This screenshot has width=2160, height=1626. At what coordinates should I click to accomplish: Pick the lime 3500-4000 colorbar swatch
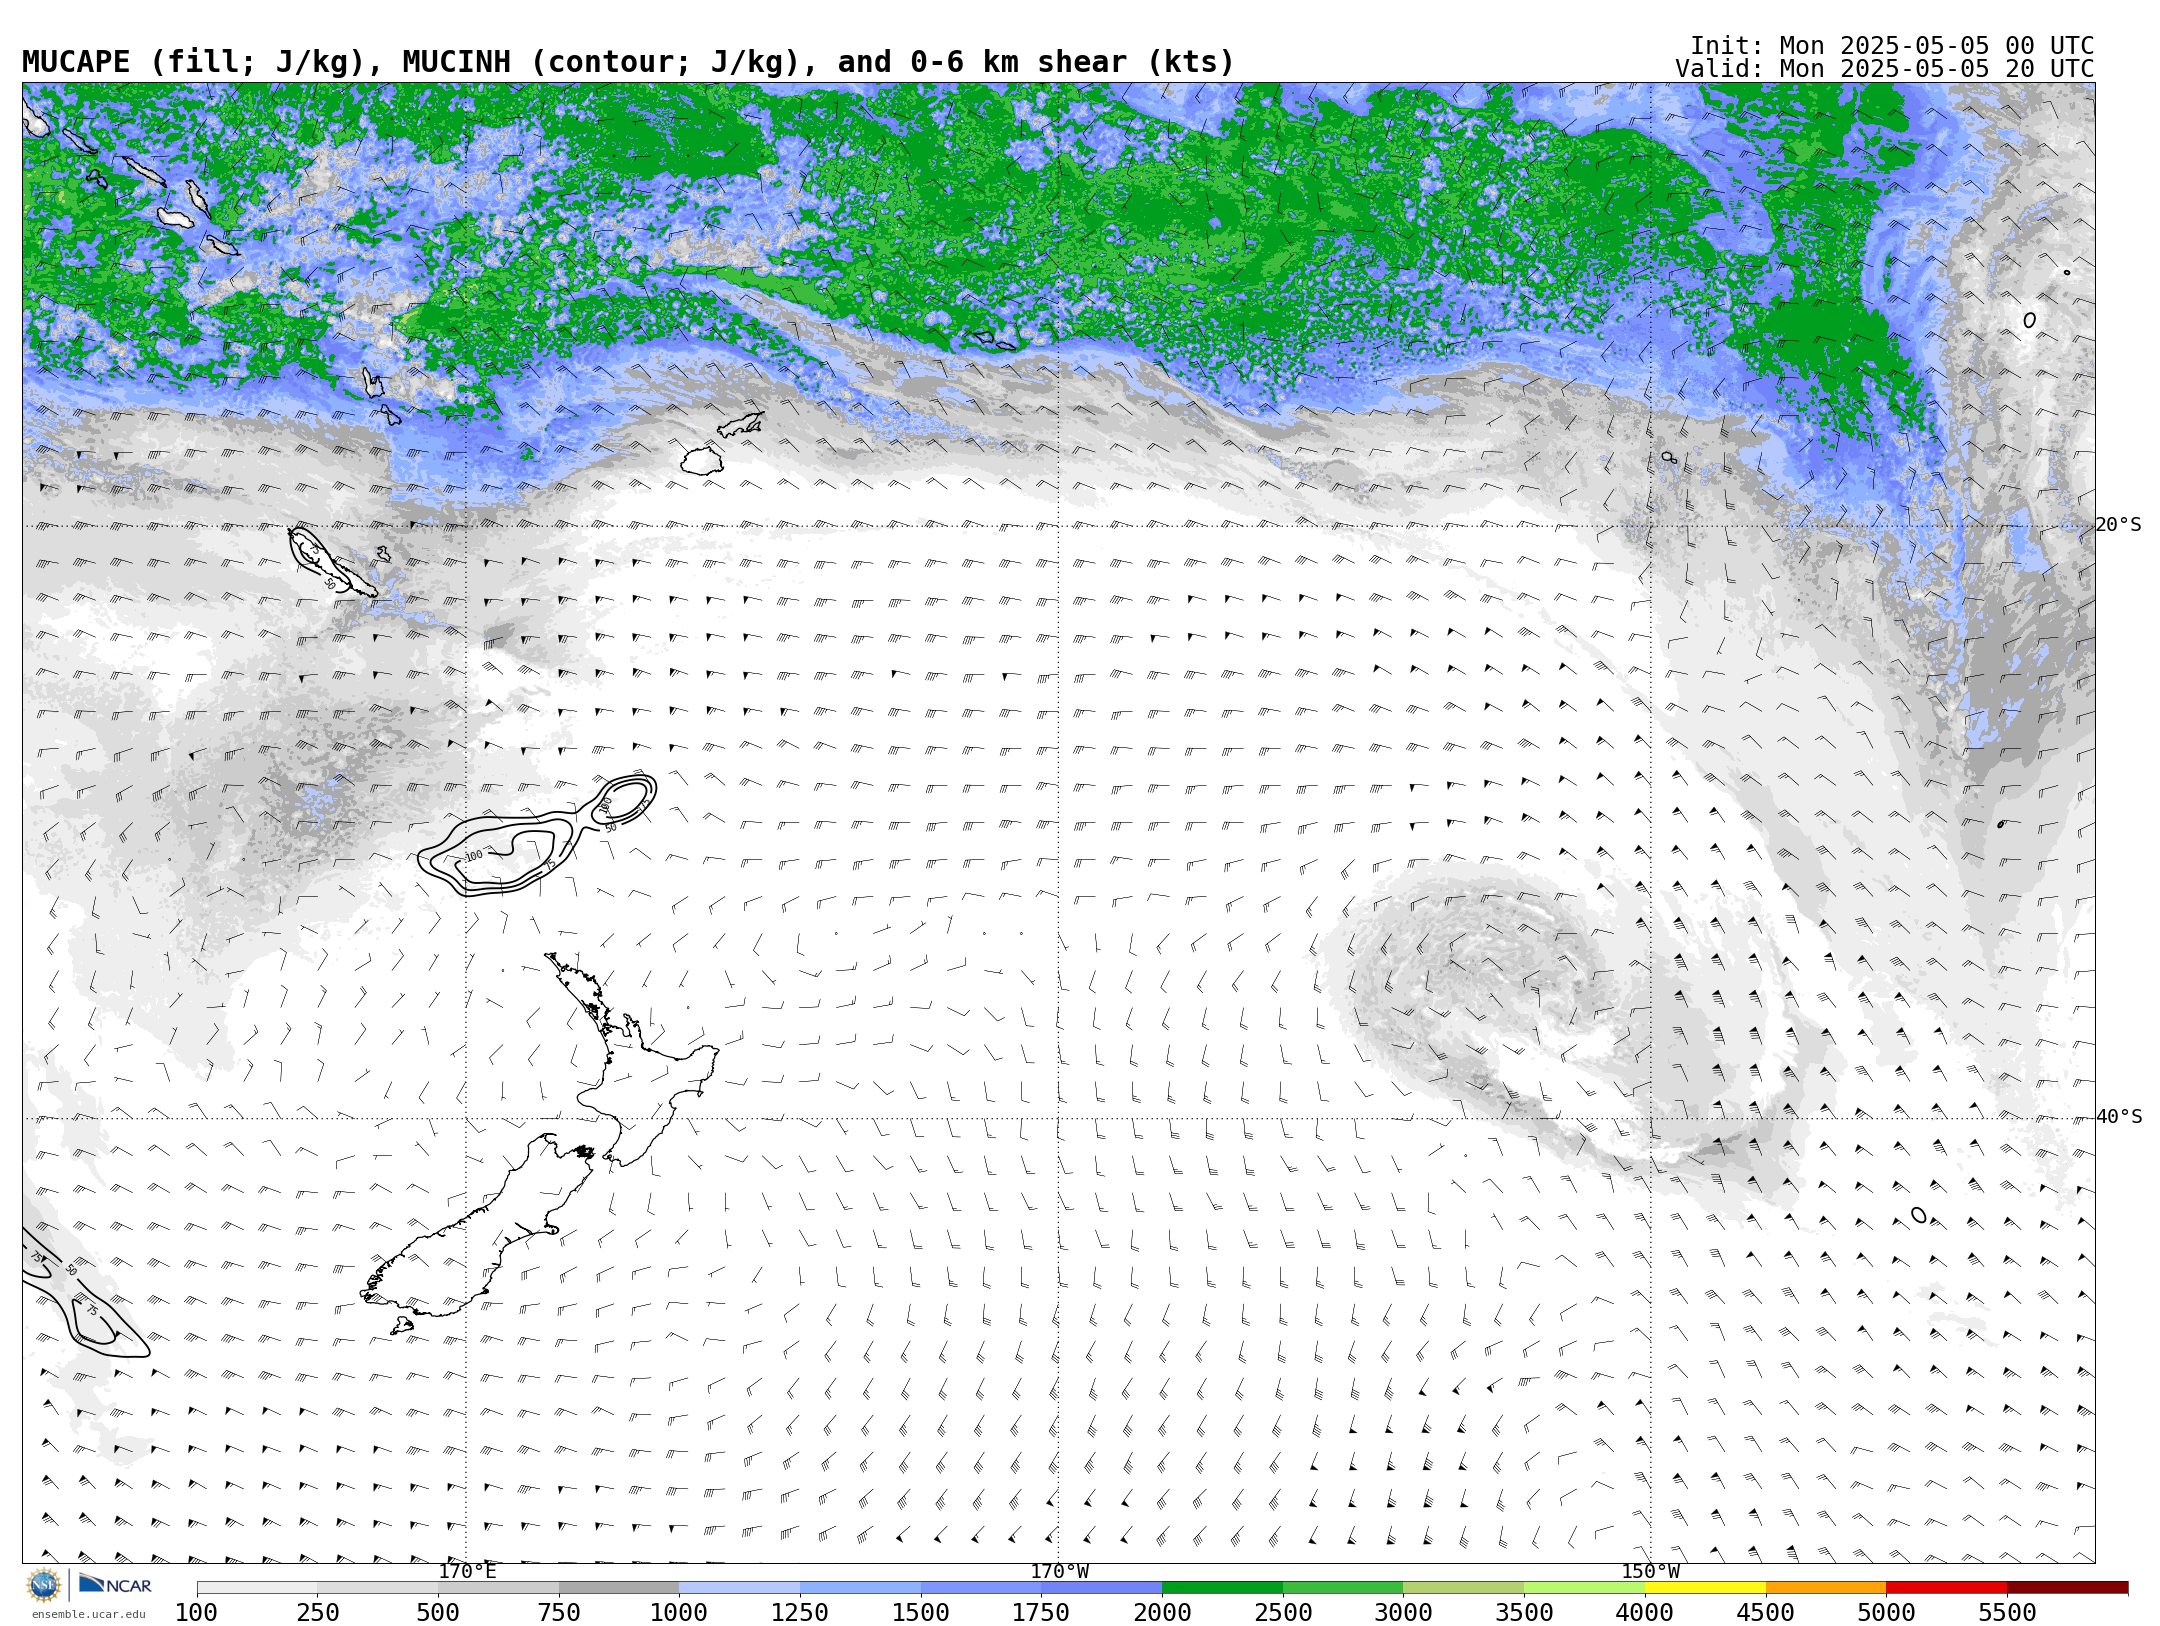pos(1584,1588)
